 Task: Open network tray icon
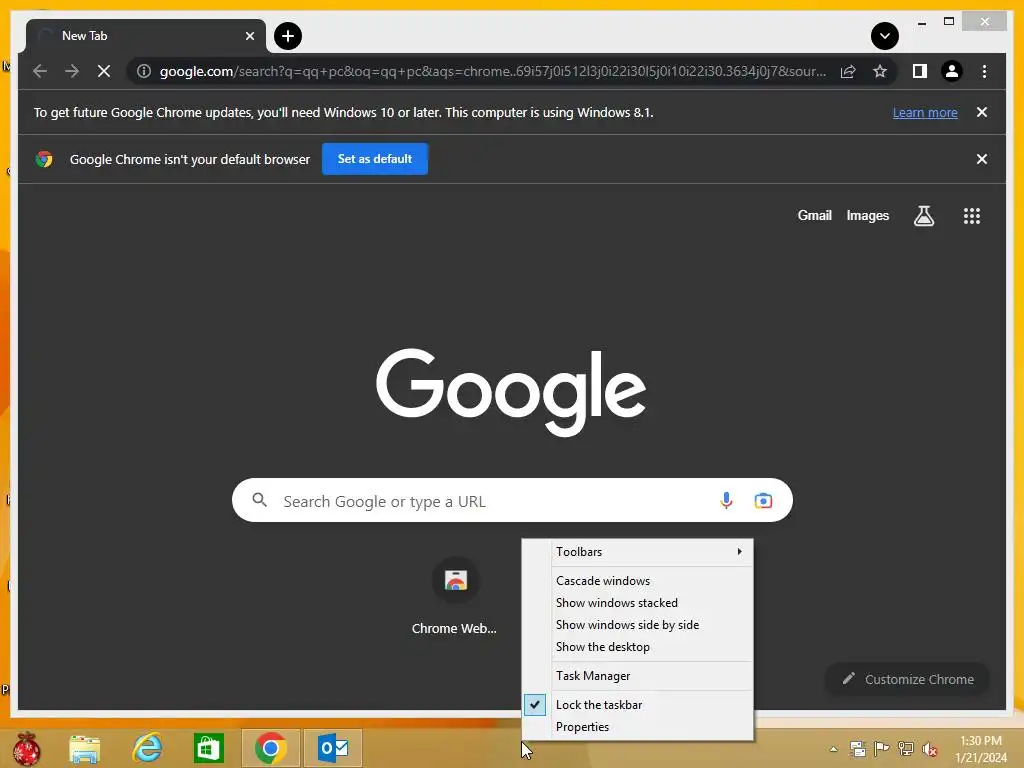(906, 749)
